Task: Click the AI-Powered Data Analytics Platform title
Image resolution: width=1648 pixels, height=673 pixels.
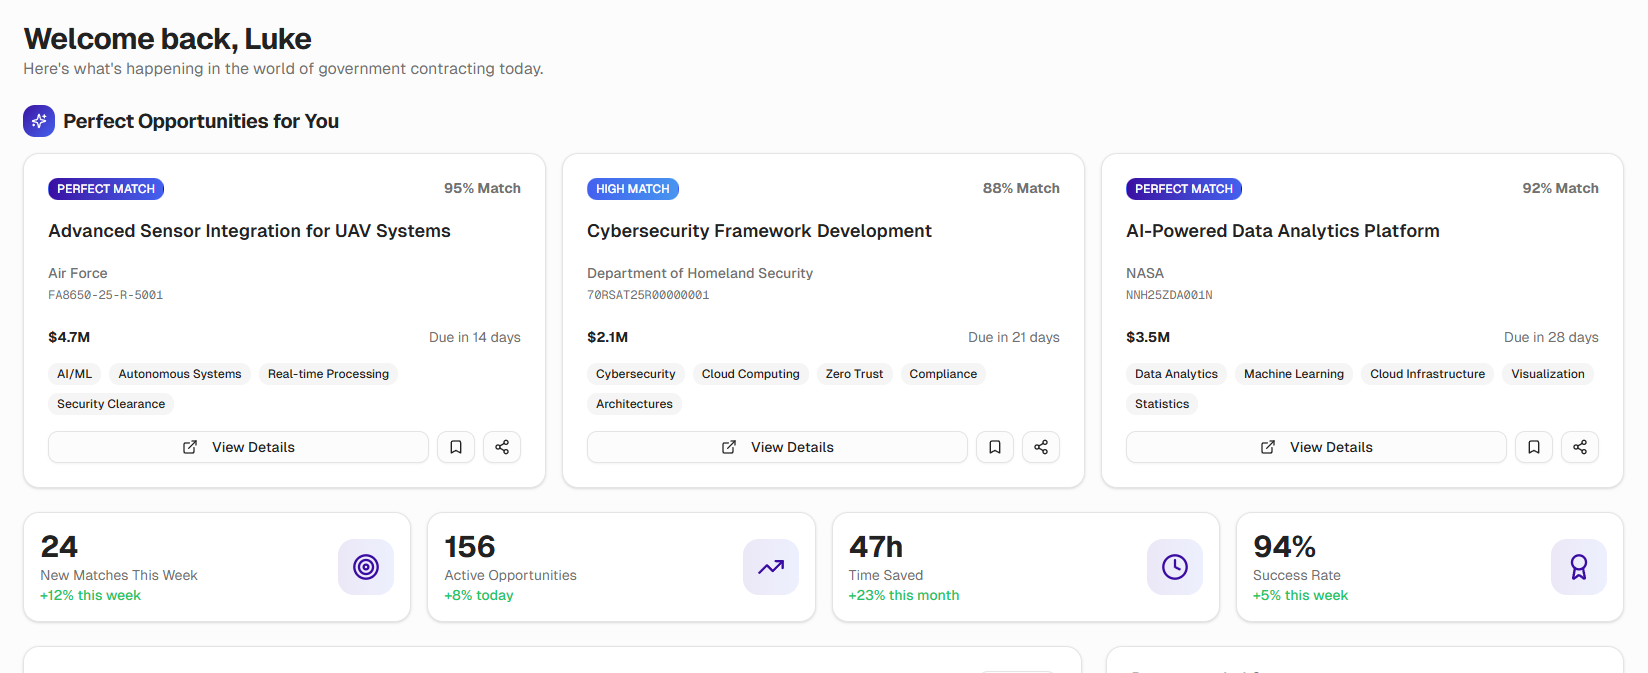Action: pyautogui.click(x=1283, y=231)
